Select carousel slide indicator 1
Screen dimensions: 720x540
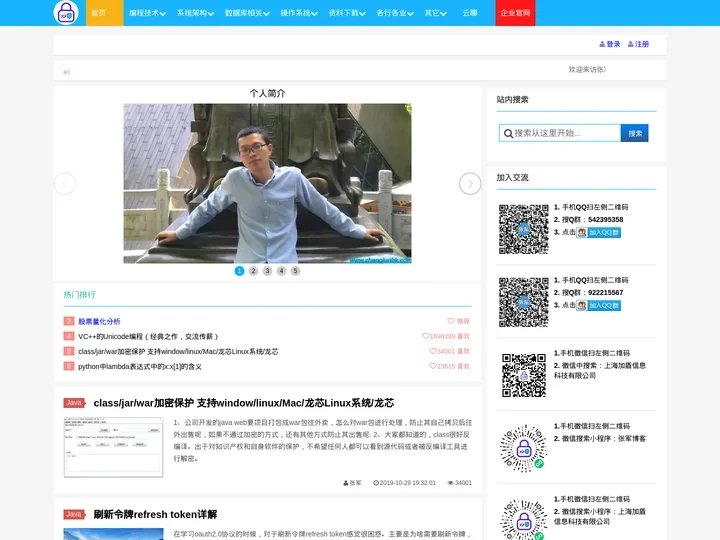239,271
